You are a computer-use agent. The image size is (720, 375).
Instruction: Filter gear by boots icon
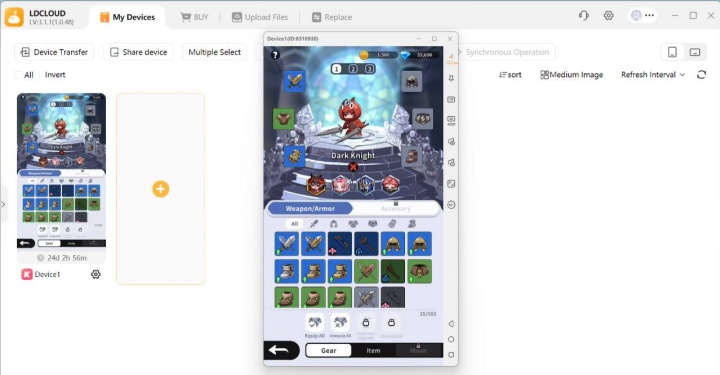[411, 224]
